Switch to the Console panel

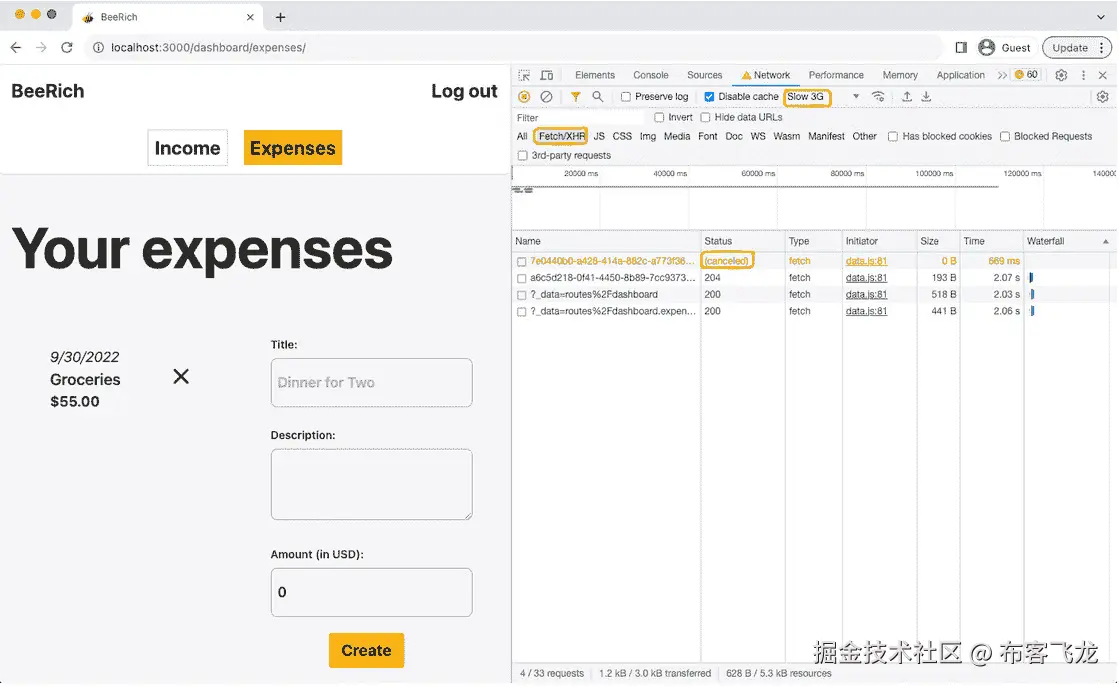(x=650, y=74)
